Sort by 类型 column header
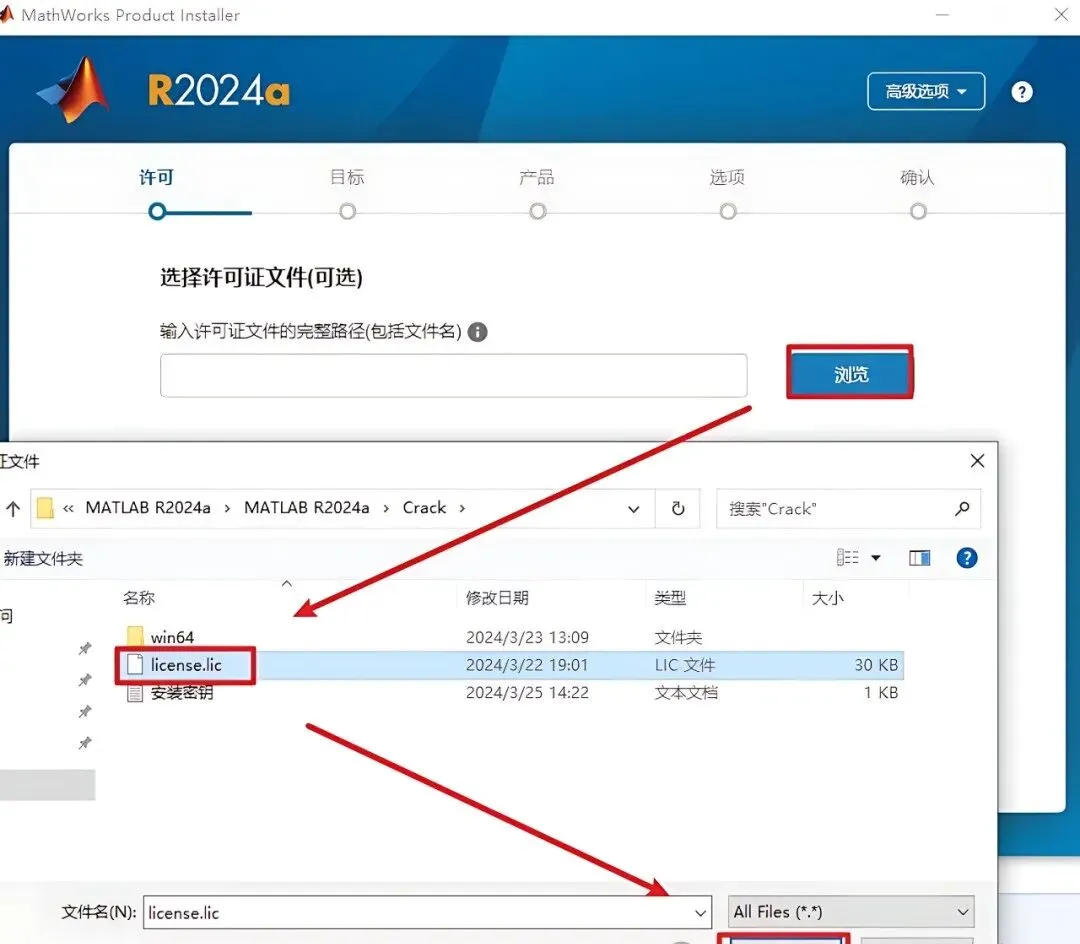This screenshot has height=944, width=1080. tap(670, 598)
